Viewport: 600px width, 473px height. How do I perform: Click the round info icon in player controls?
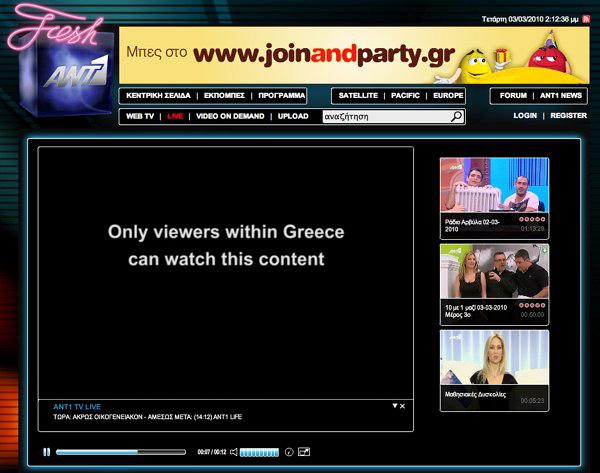pos(289,452)
